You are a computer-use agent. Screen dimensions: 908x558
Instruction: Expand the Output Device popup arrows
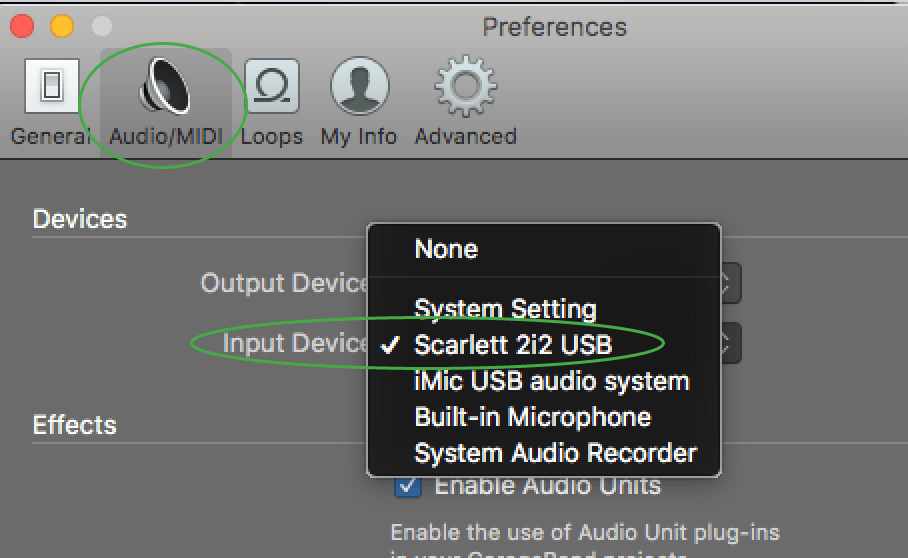click(x=730, y=284)
